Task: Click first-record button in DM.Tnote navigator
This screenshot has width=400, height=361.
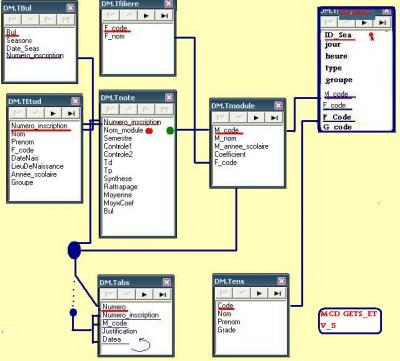Action: pyautogui.click(x=111, y=109)
